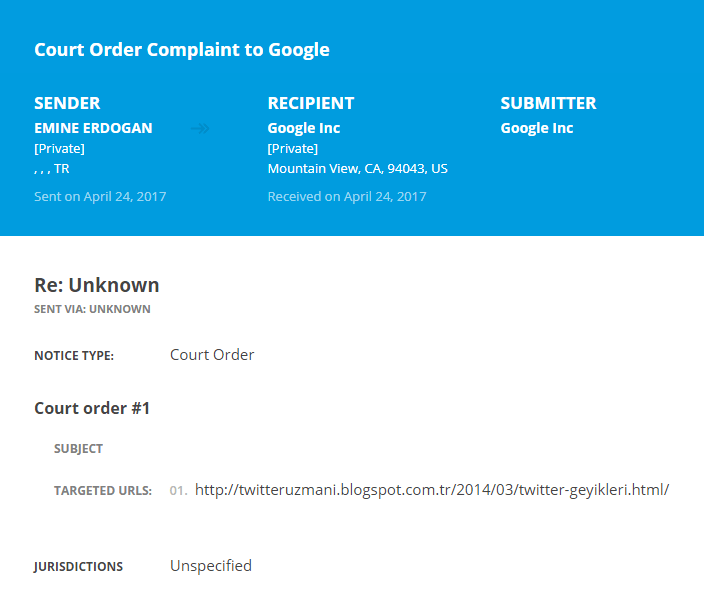
Task: Click the arrow icon between sender and recipient
Action: click(x=200, y=129)
